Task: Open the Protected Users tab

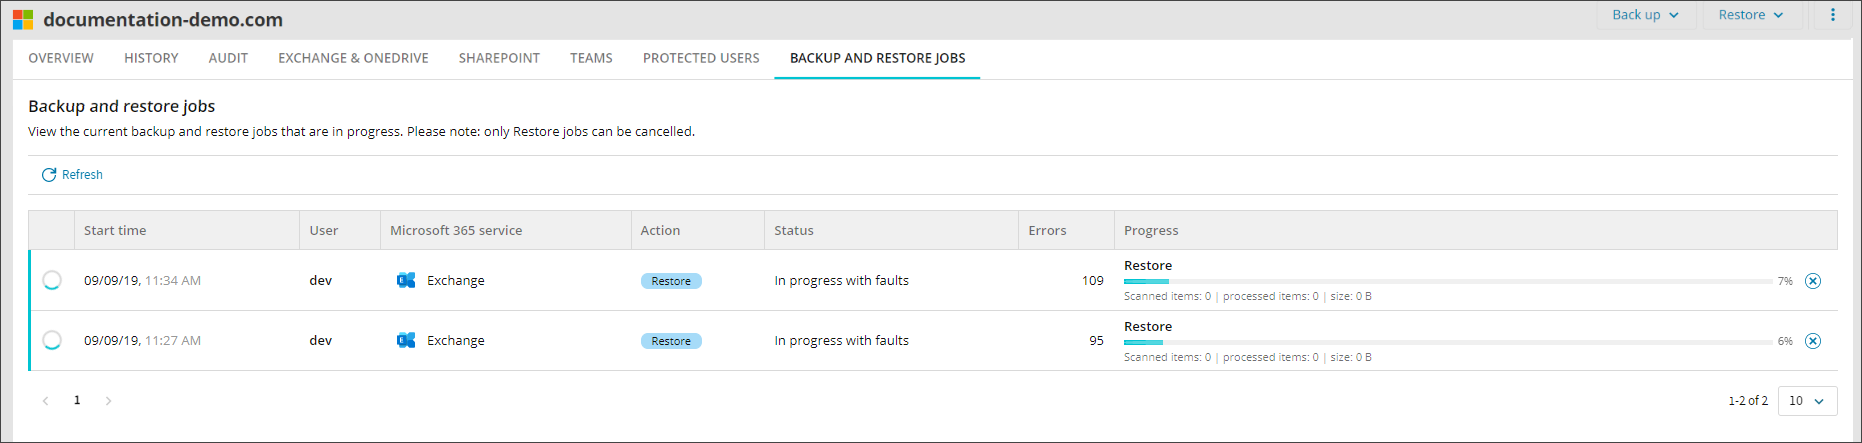Action: [701, 58]
